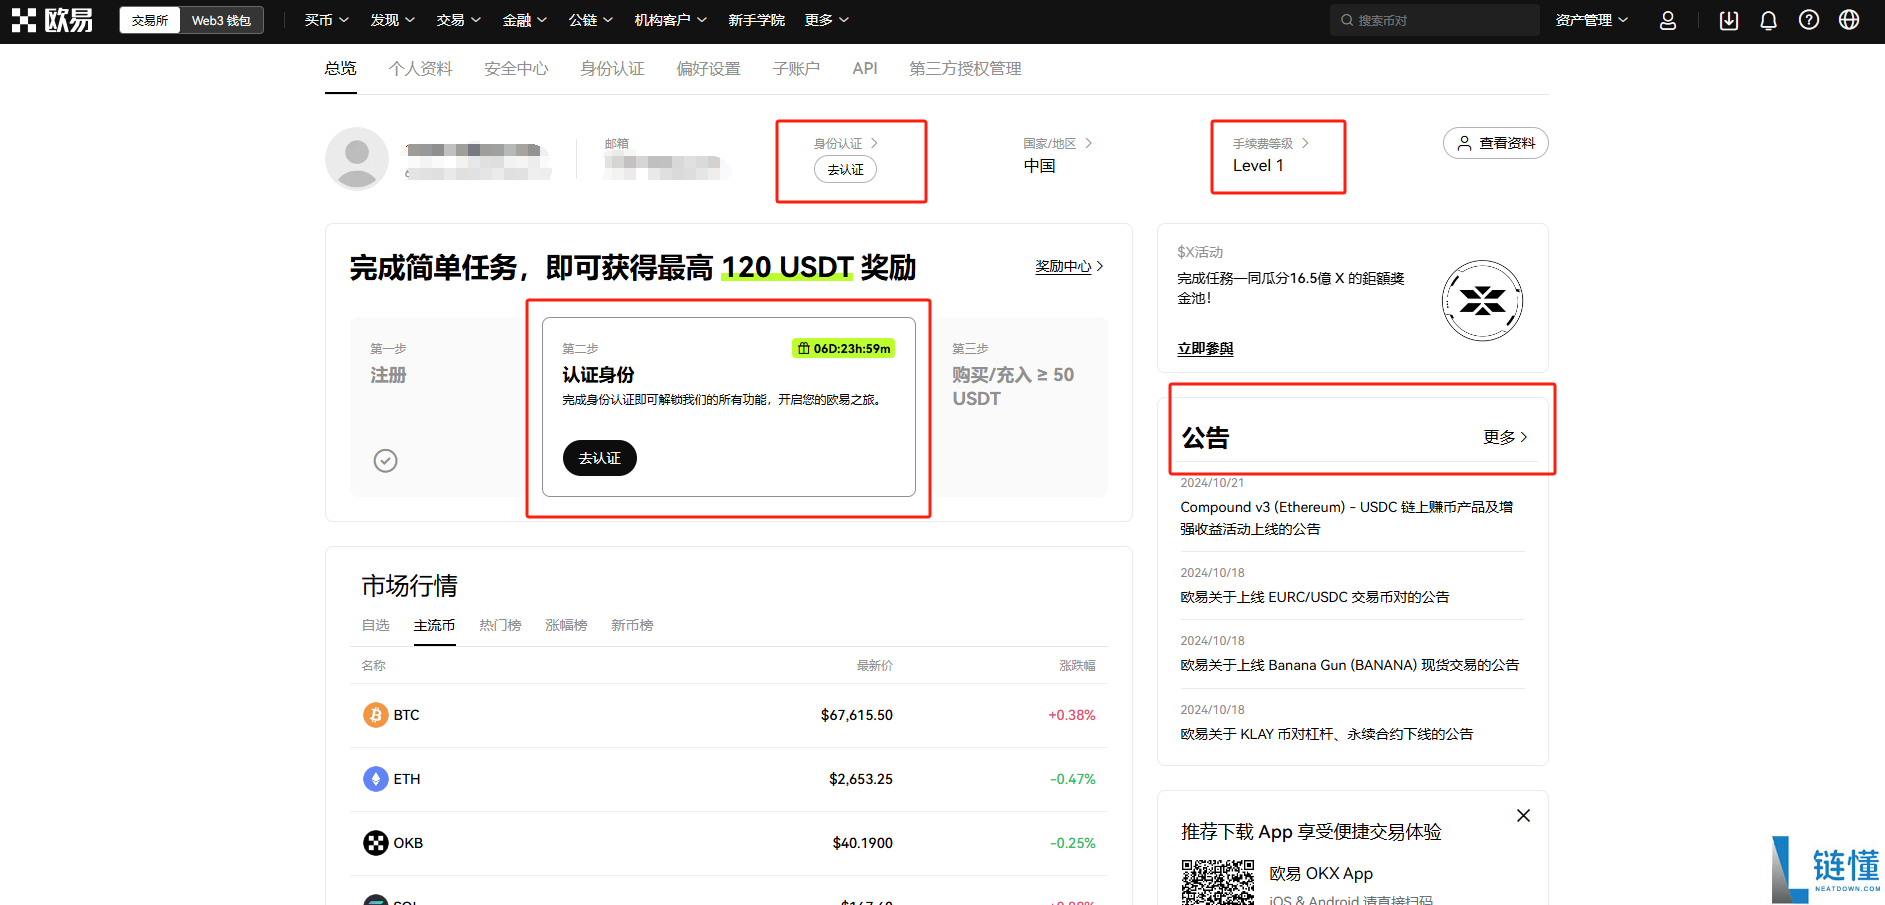Expand the 更多 header dropdown
Screen dimensions: 1885x905
pyautogui.click(x=827, y=20)
